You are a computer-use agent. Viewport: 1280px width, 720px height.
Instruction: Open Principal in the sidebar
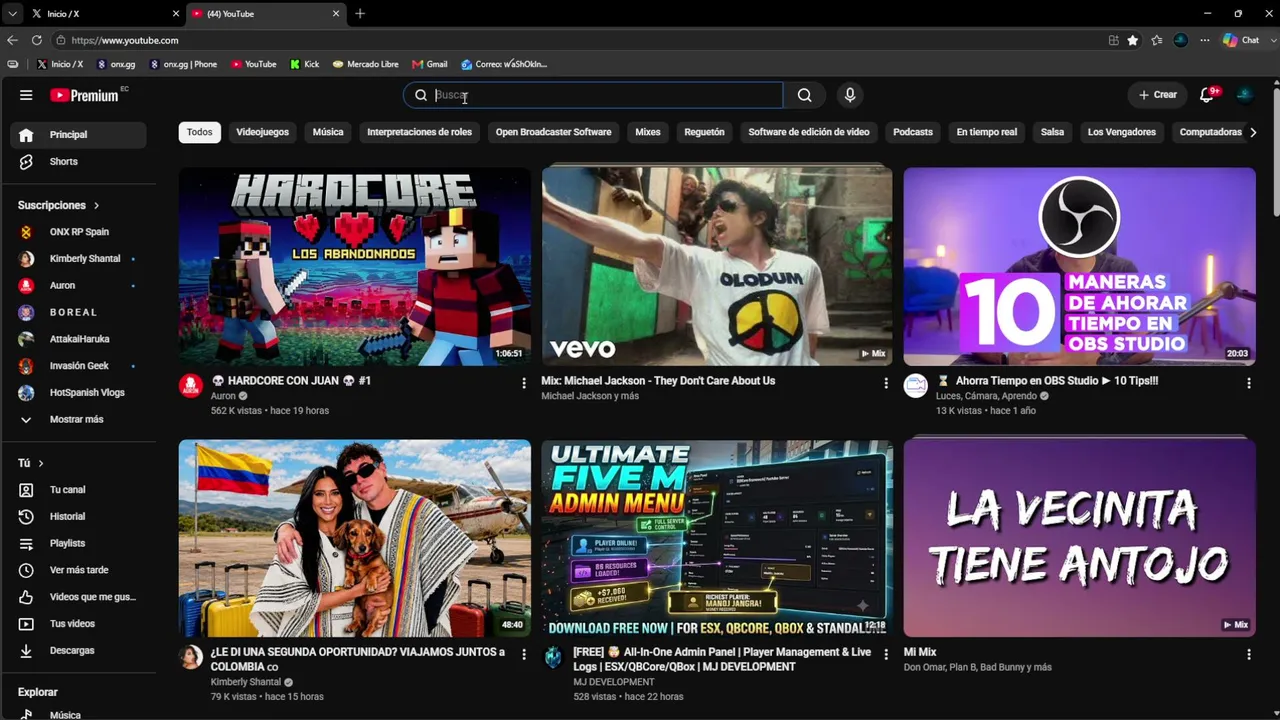click(80, 135)
